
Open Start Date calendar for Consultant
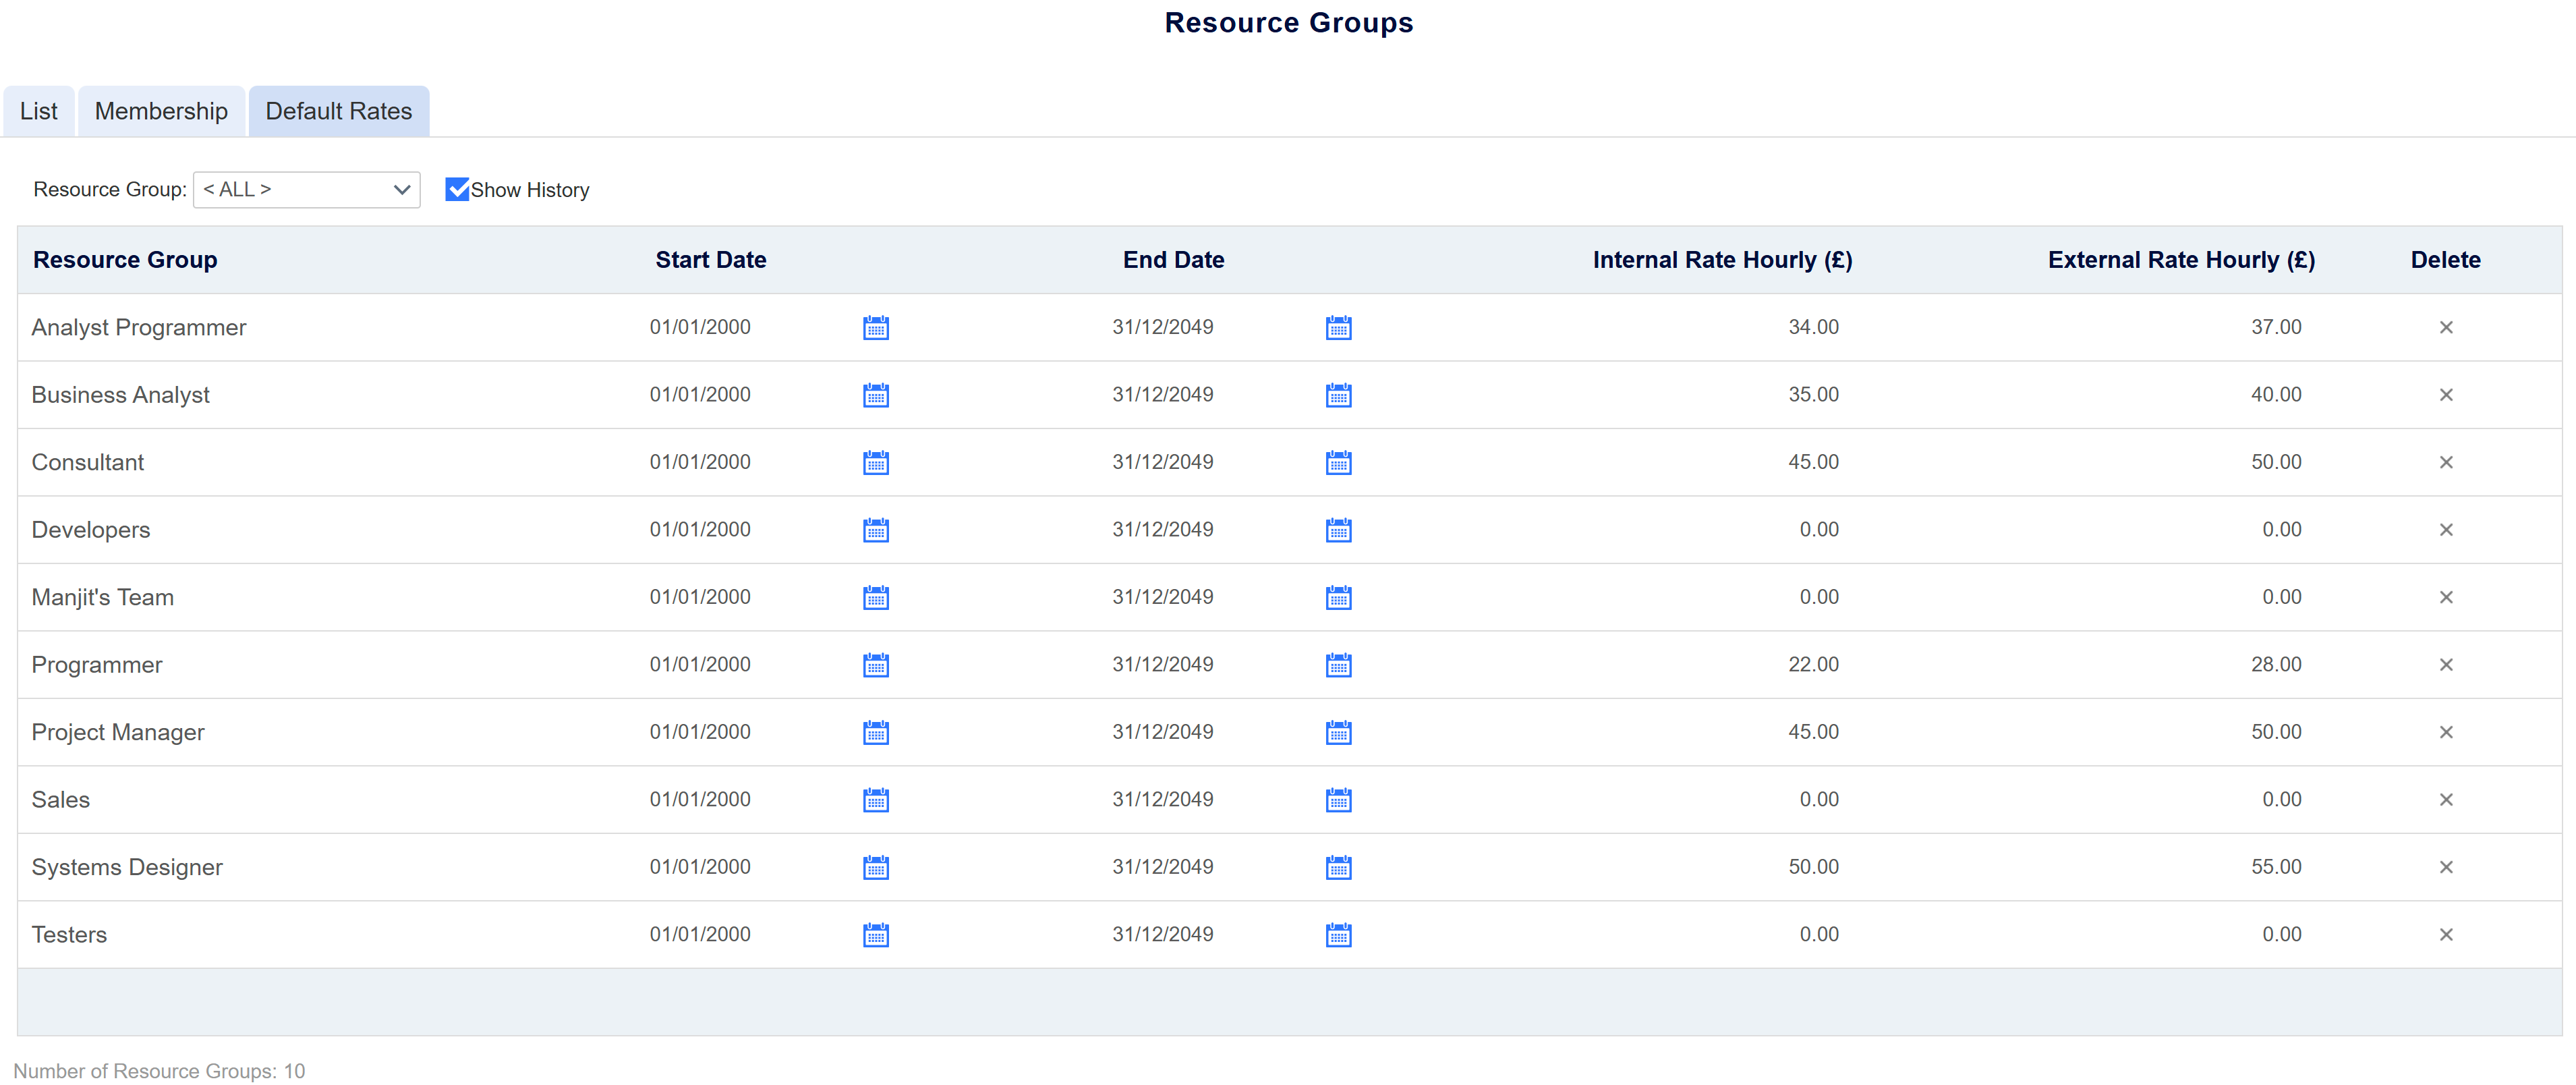click(x=875, y=463)
